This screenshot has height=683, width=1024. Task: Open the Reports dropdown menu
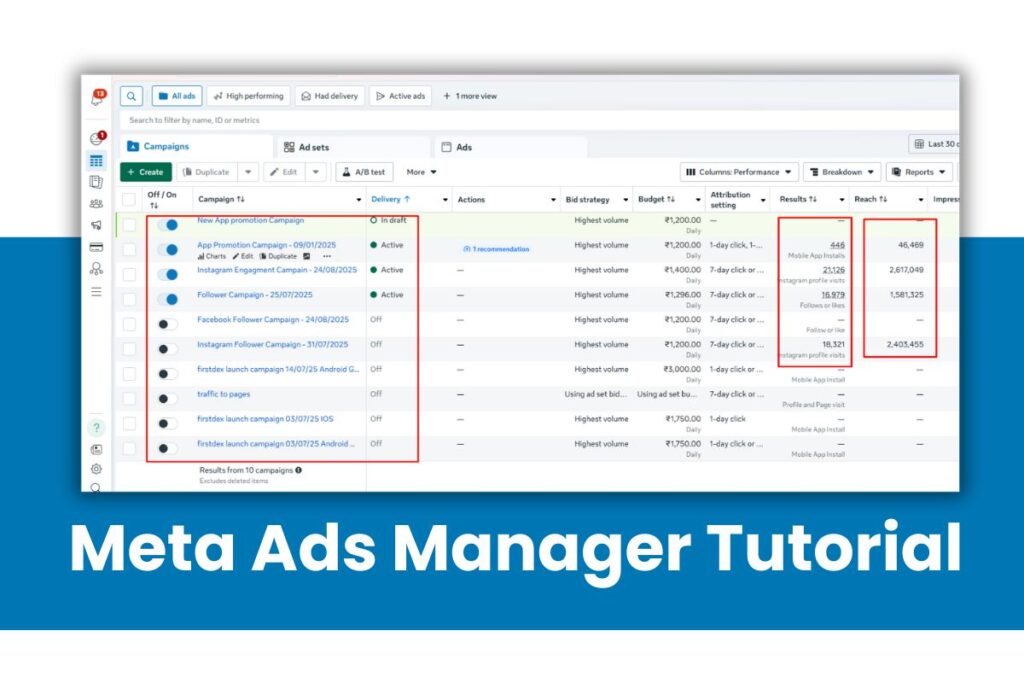(x=918, y=172)
